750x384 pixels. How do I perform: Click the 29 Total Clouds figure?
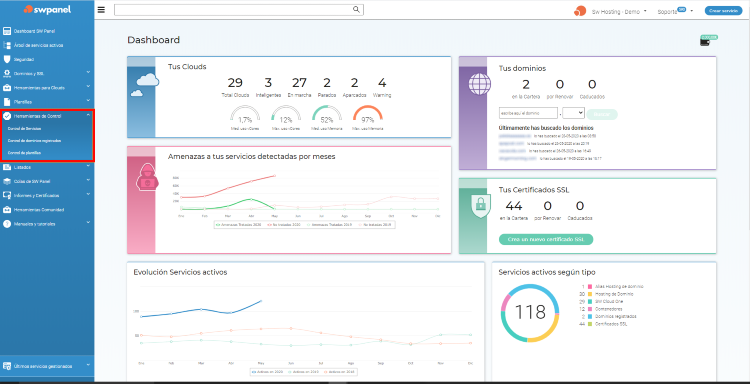coord(235,83)
